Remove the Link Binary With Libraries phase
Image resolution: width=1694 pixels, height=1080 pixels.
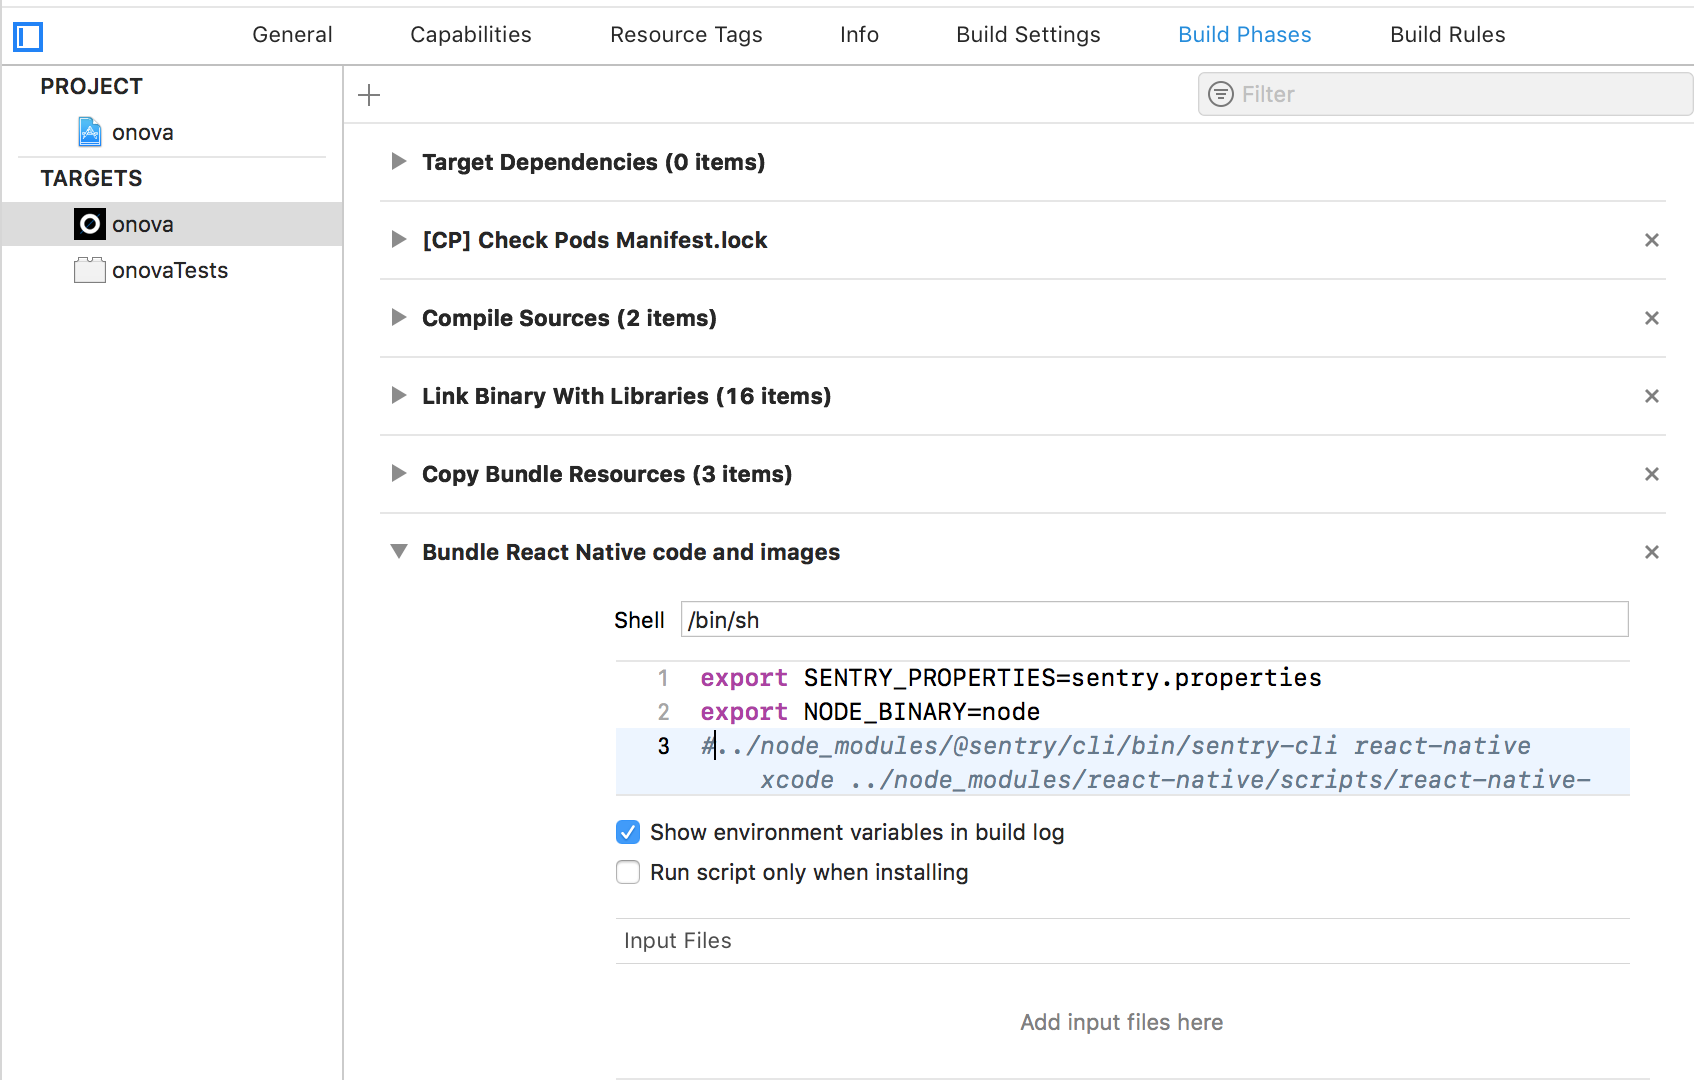coord(1651,396)
